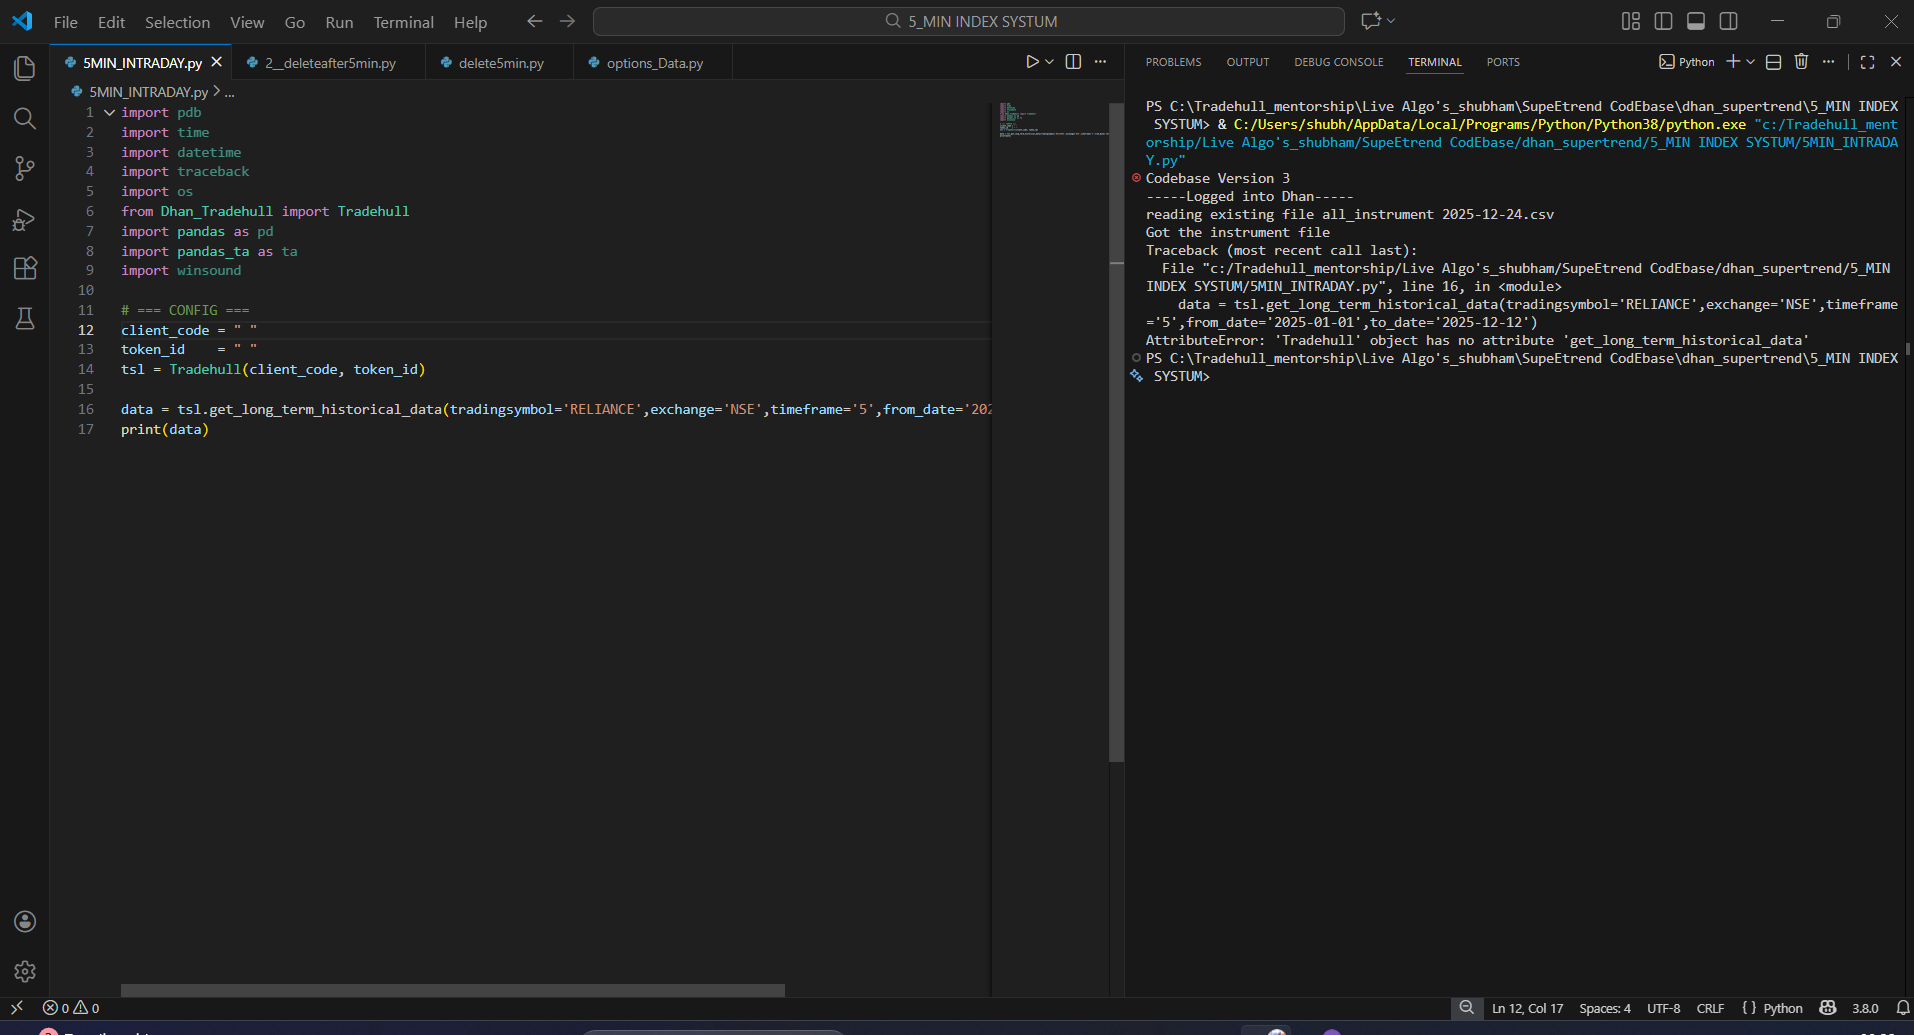Switch to the PROBLEMS panel tab
Viewport: 1914px width, 1035px height.
1173,62
